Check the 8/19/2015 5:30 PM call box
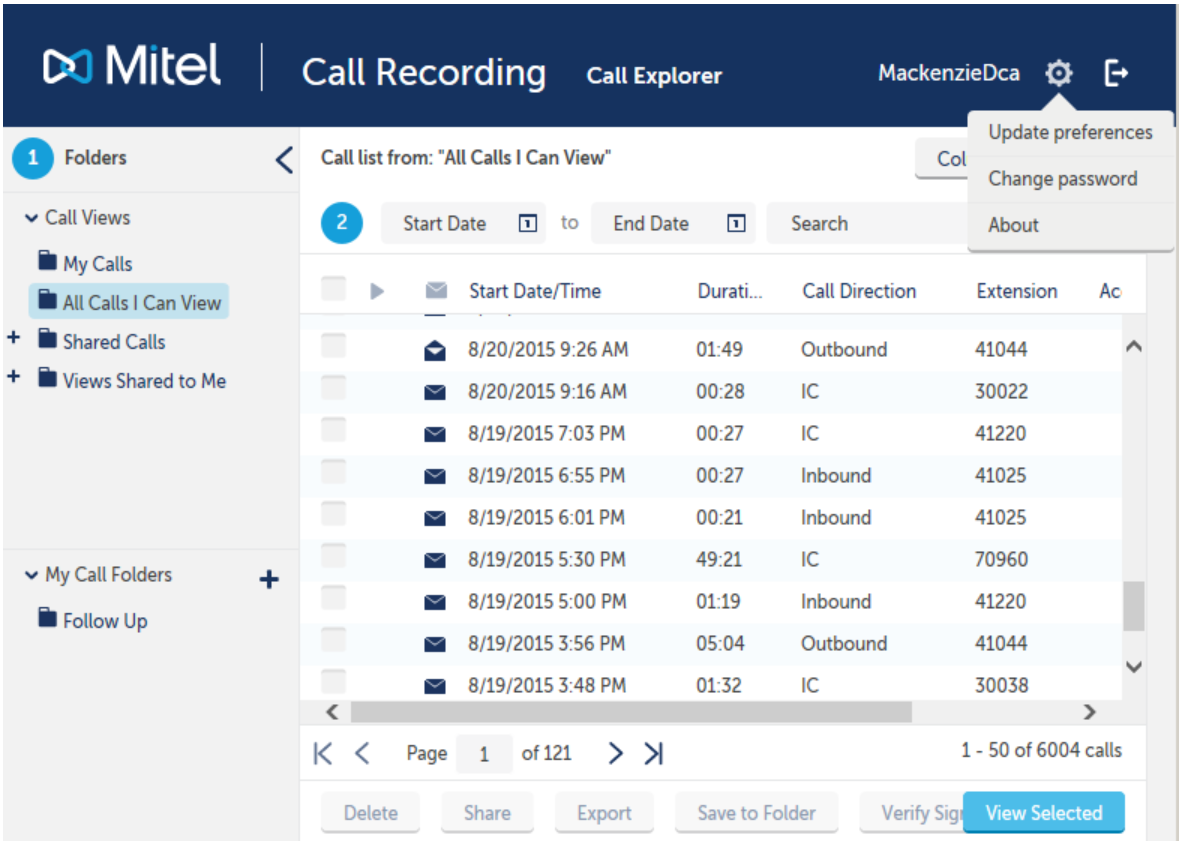1183x848 pixels. click(333, 556)
